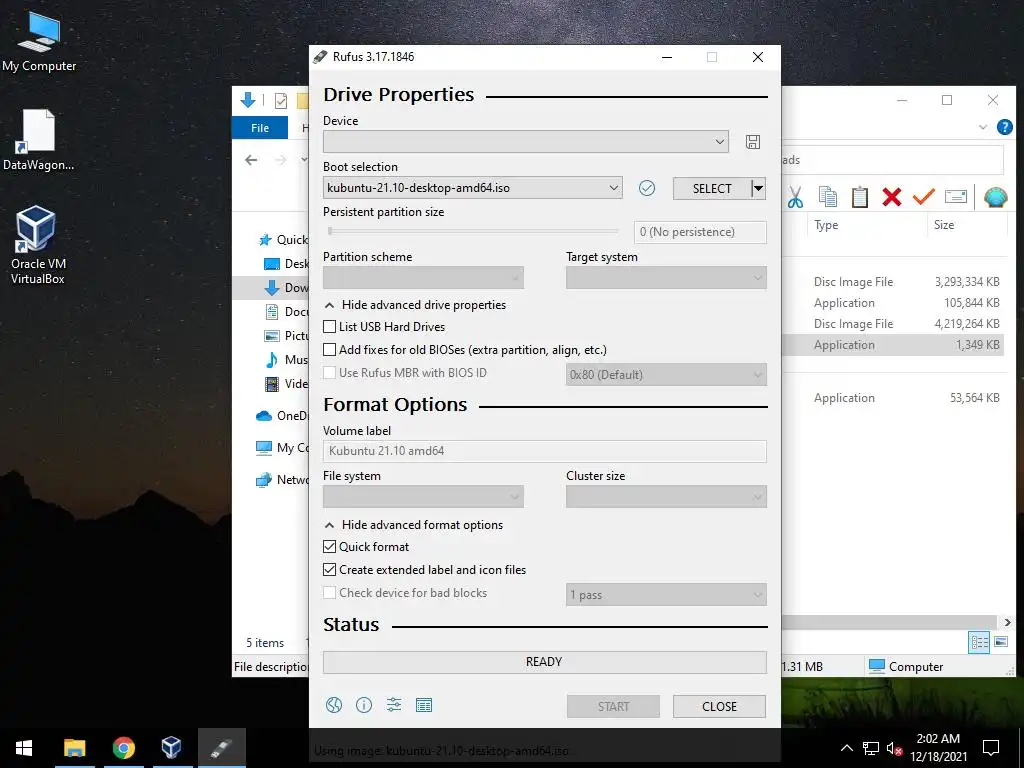
Task: Click the shell icon in File Explorer toolbar
Action: coord(995,197)
